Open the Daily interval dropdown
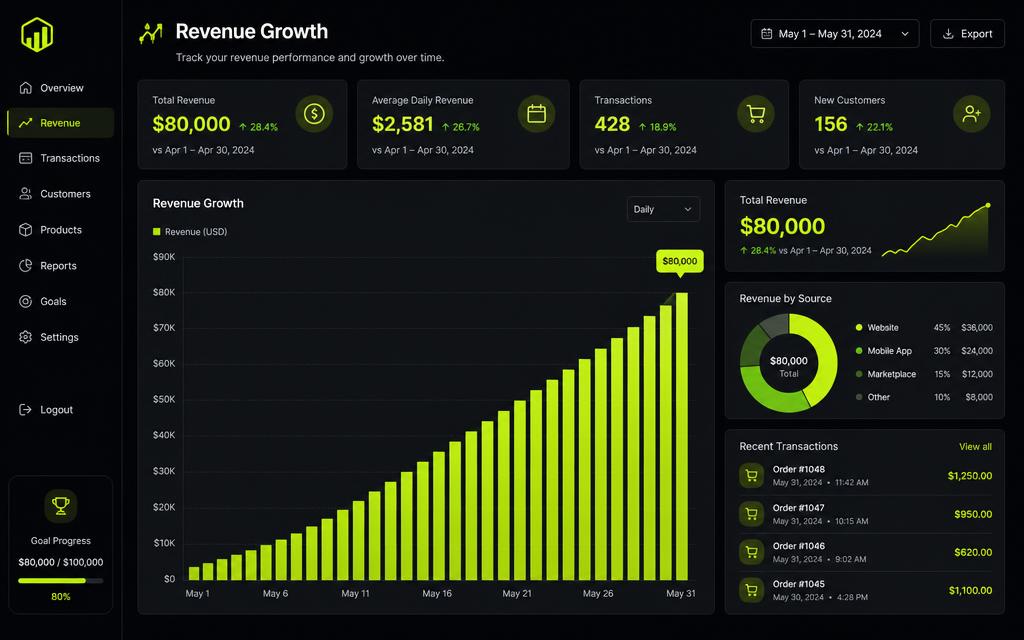The width and height of the screenshot is (1024, 640). coord(663,209)
